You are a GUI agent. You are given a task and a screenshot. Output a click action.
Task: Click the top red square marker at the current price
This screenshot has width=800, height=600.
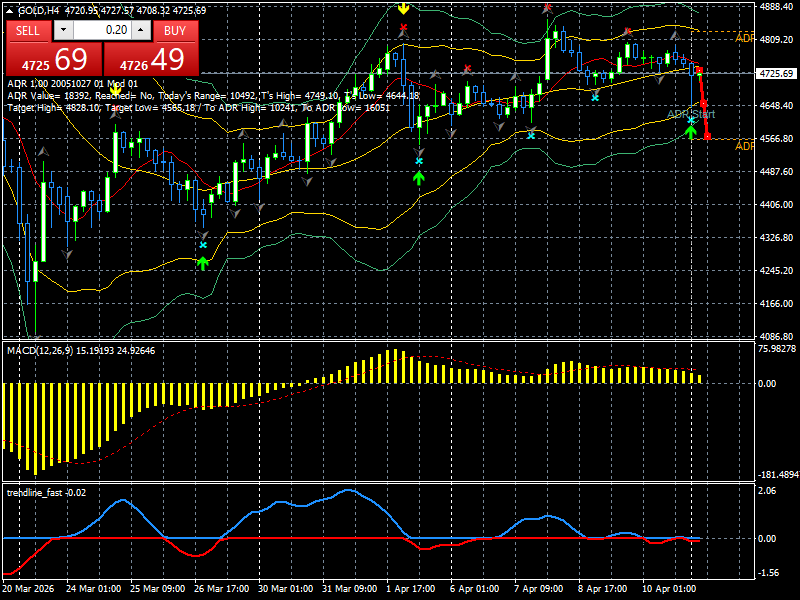(699, 70)
